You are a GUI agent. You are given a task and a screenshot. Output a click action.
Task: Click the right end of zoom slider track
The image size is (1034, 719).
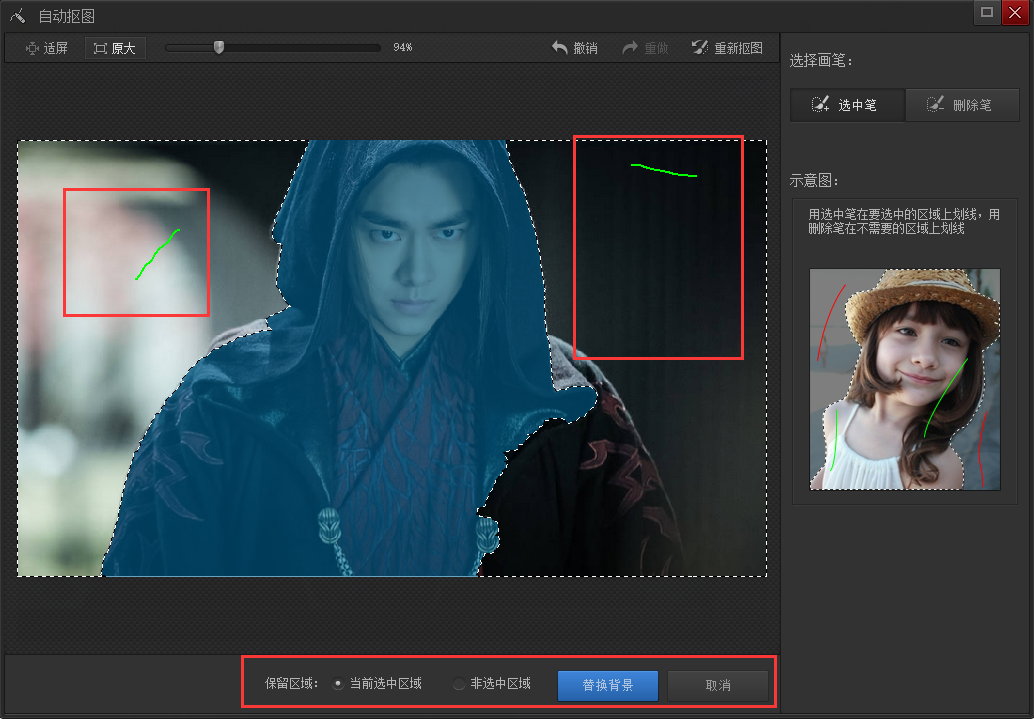tap(378, 47)
